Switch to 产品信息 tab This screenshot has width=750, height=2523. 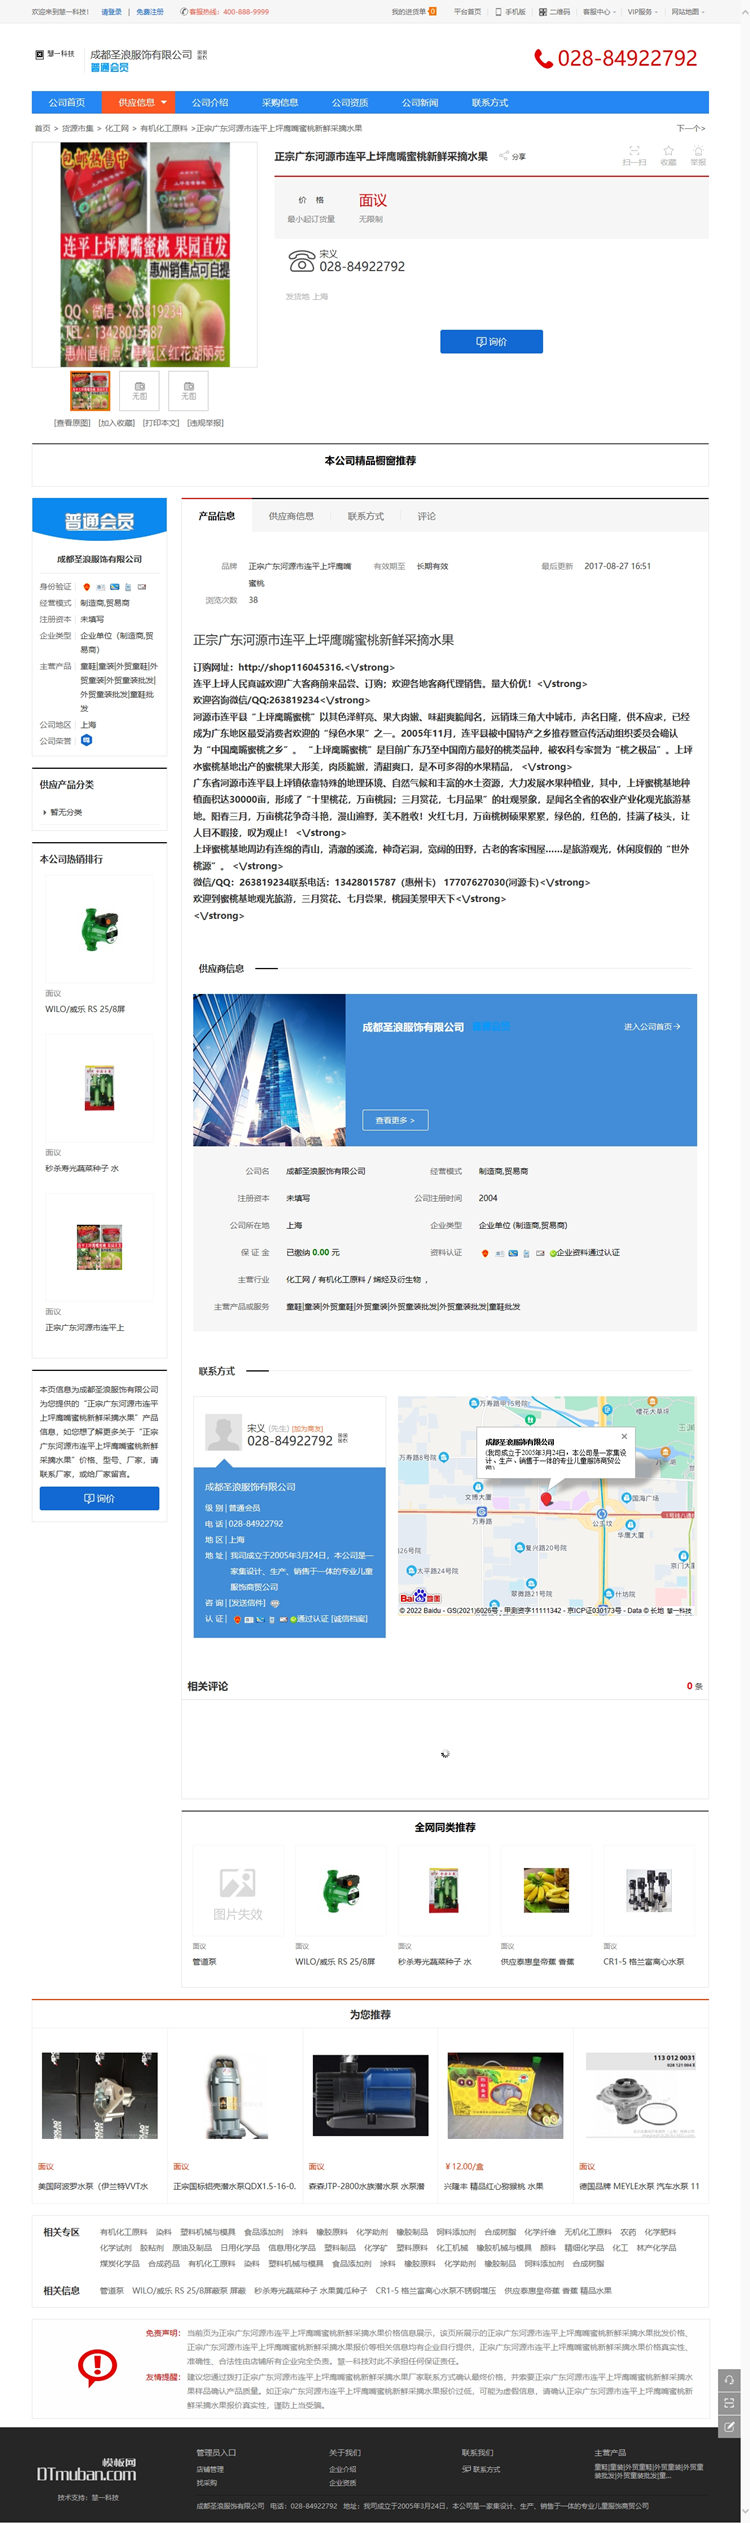(x=217, y=516)
